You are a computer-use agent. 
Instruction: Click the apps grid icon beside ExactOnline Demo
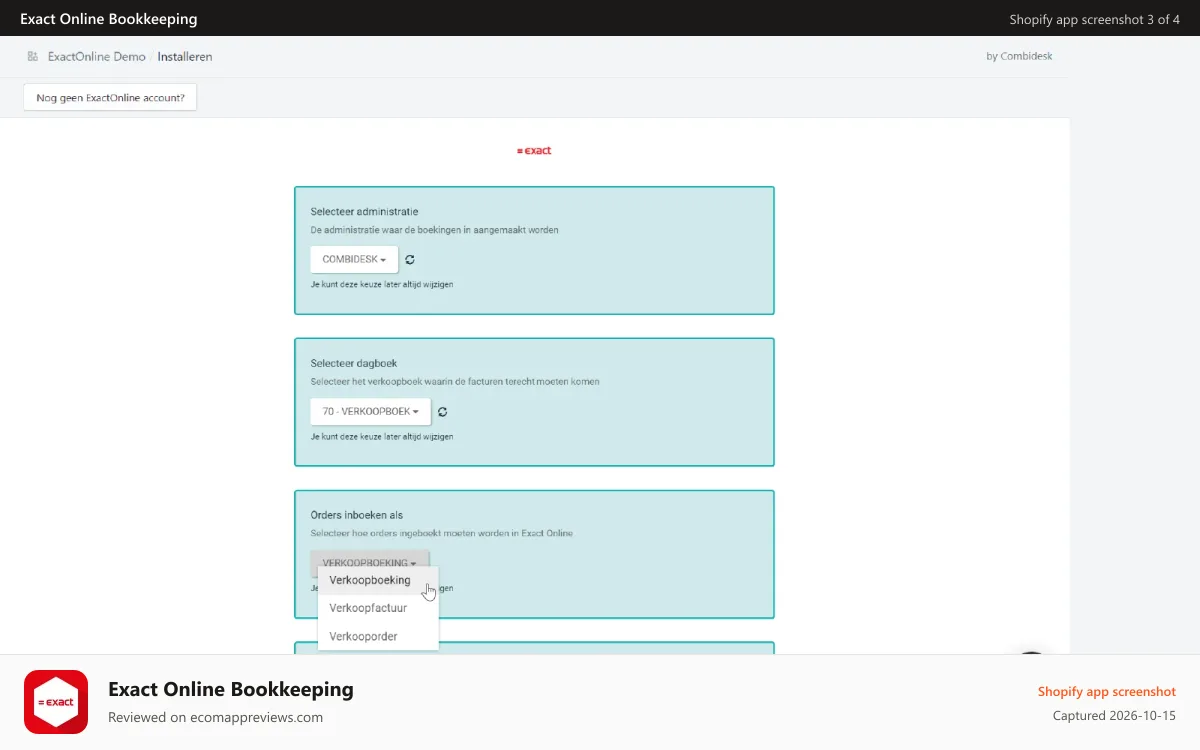33,56
